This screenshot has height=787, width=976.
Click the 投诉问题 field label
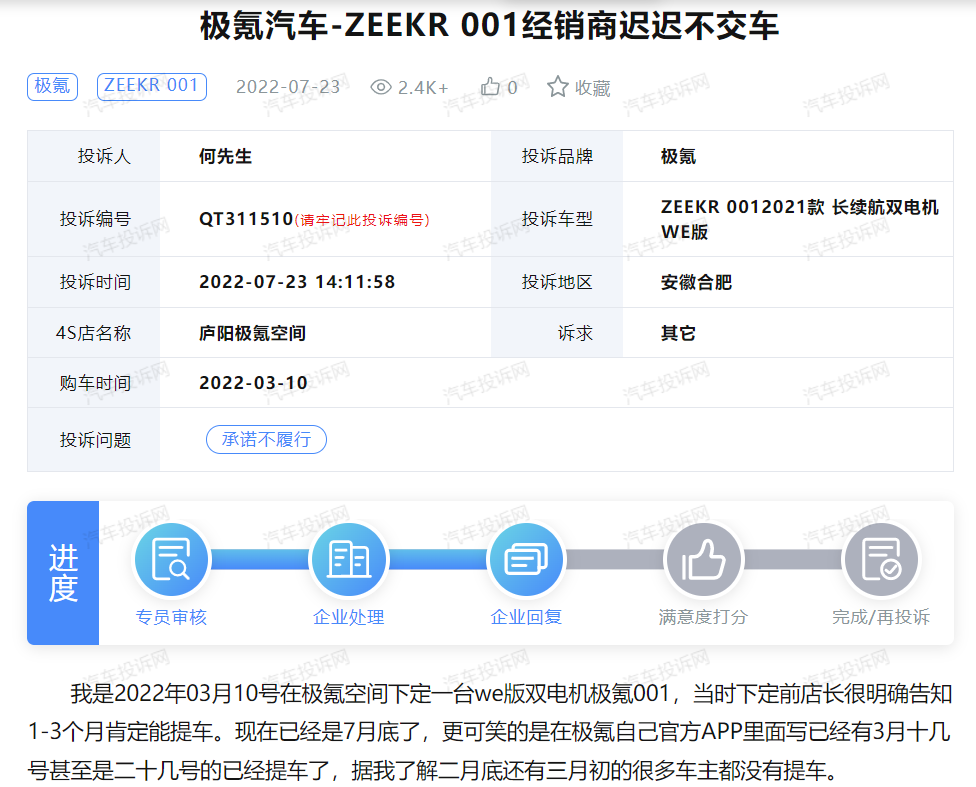coord(95,440)
